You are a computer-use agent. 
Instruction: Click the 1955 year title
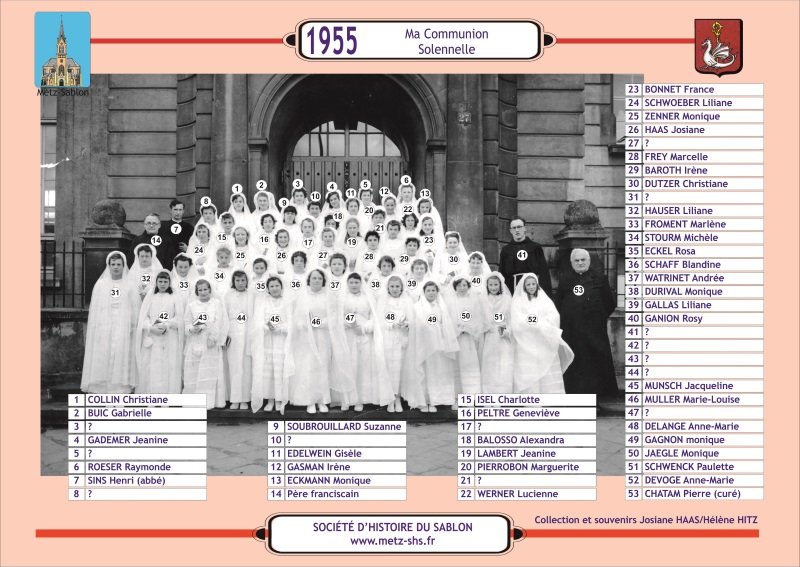pos(332,41)
